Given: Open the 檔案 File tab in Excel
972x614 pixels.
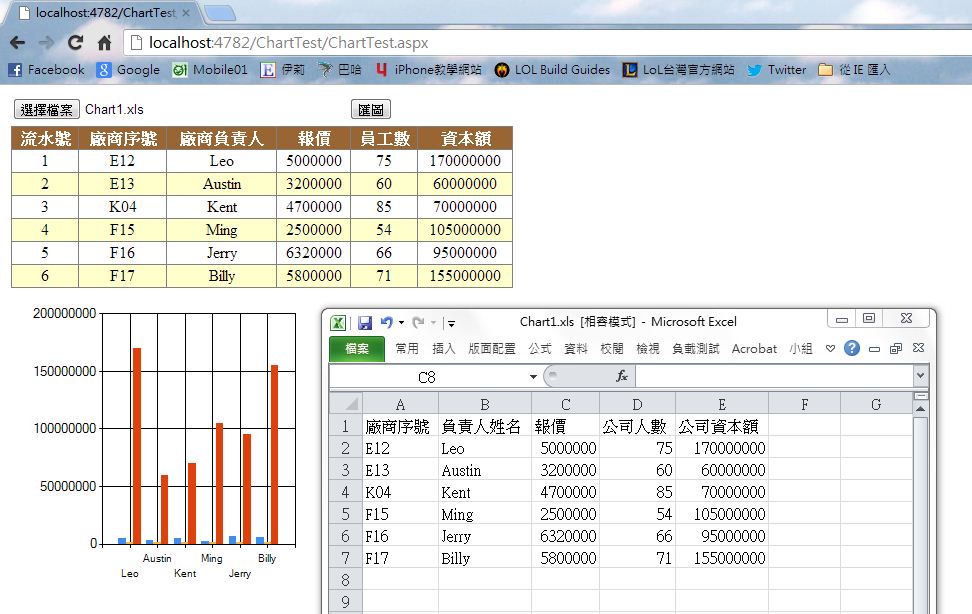Looking at the screenshot, I should (357, 349).
